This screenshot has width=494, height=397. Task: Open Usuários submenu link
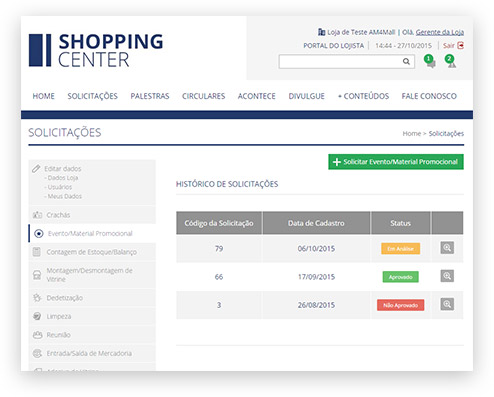[x=60, y=187]
